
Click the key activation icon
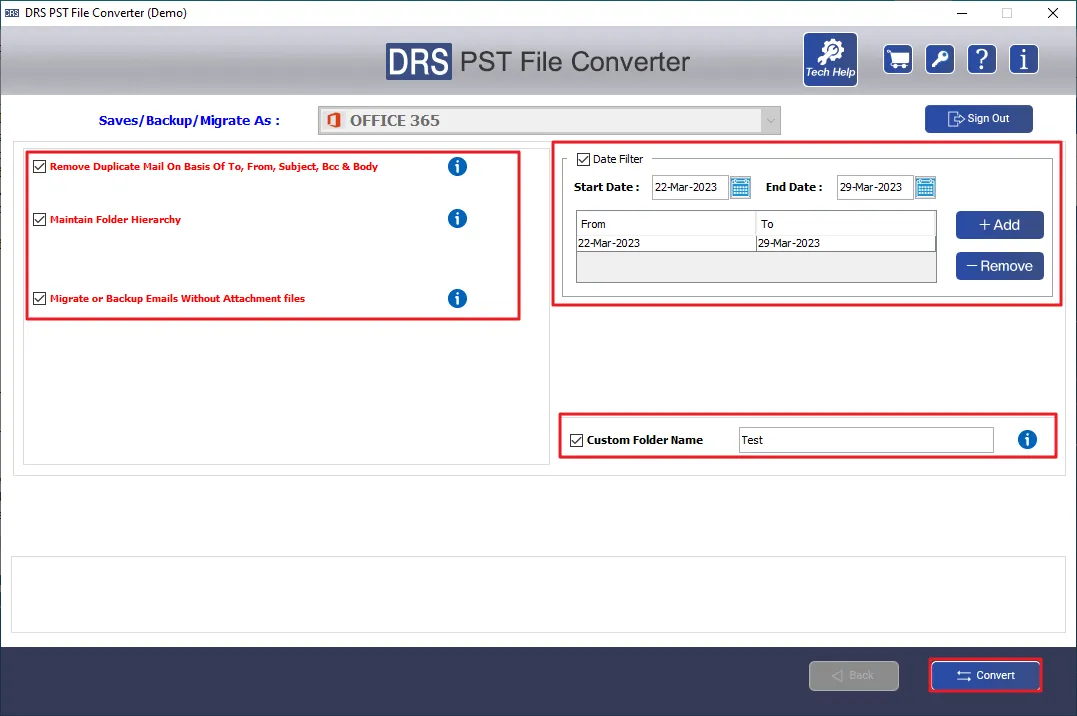[x=940, y=59]
